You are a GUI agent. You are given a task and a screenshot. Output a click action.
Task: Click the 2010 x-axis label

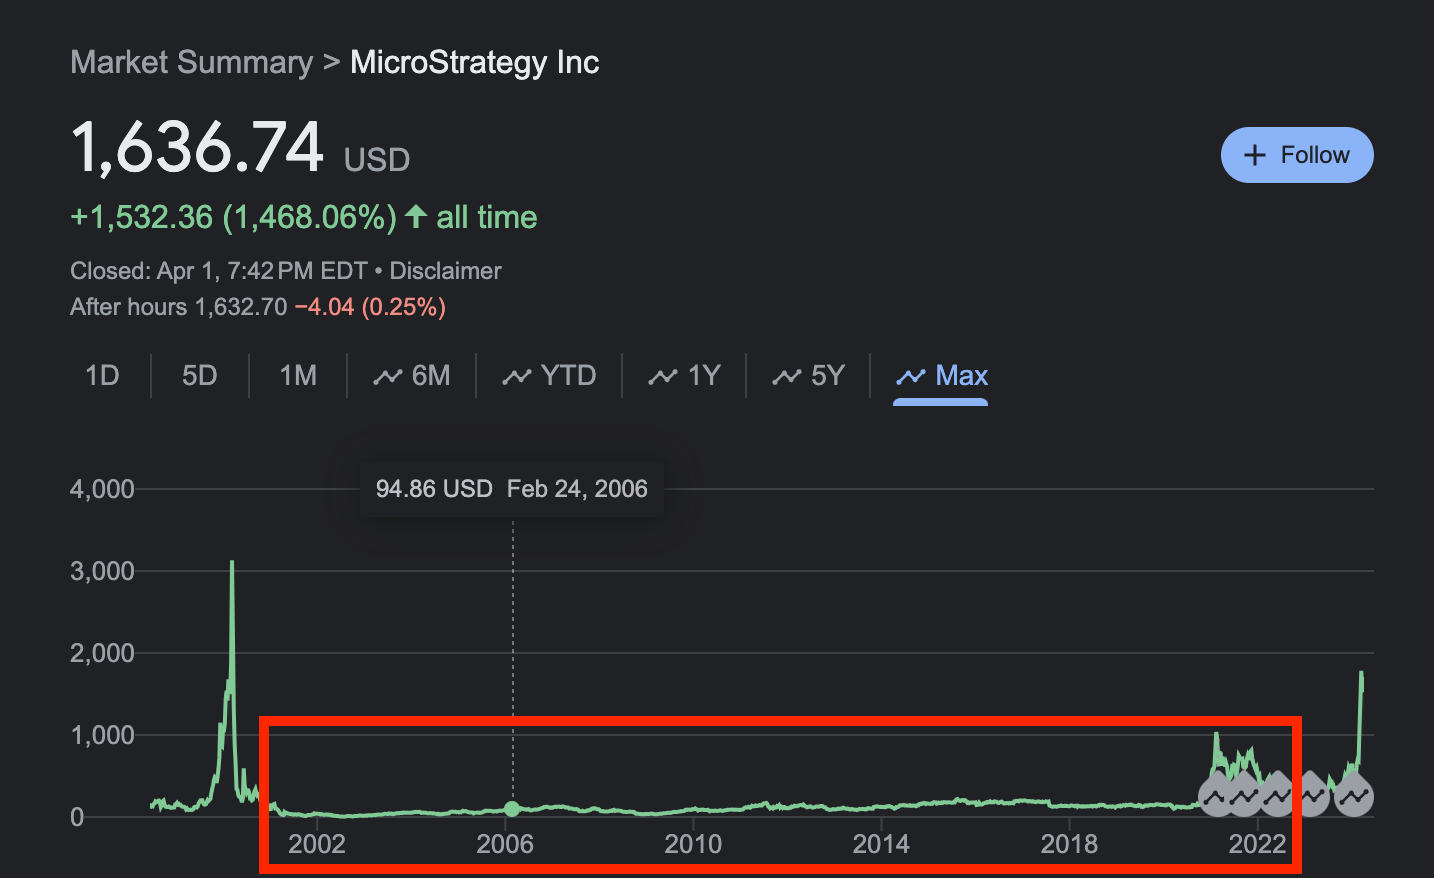click(693, 844)
